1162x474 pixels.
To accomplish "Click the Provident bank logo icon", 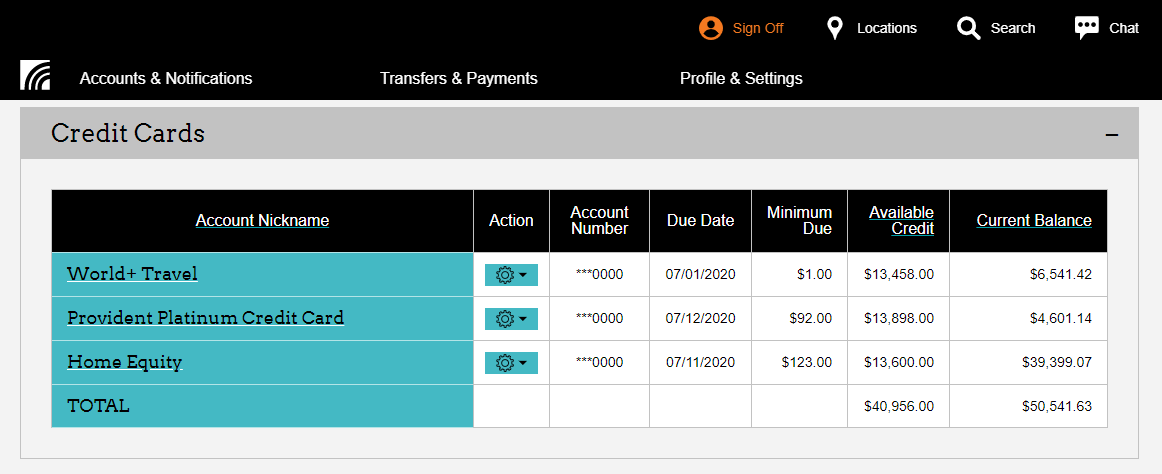I will 35,76.
